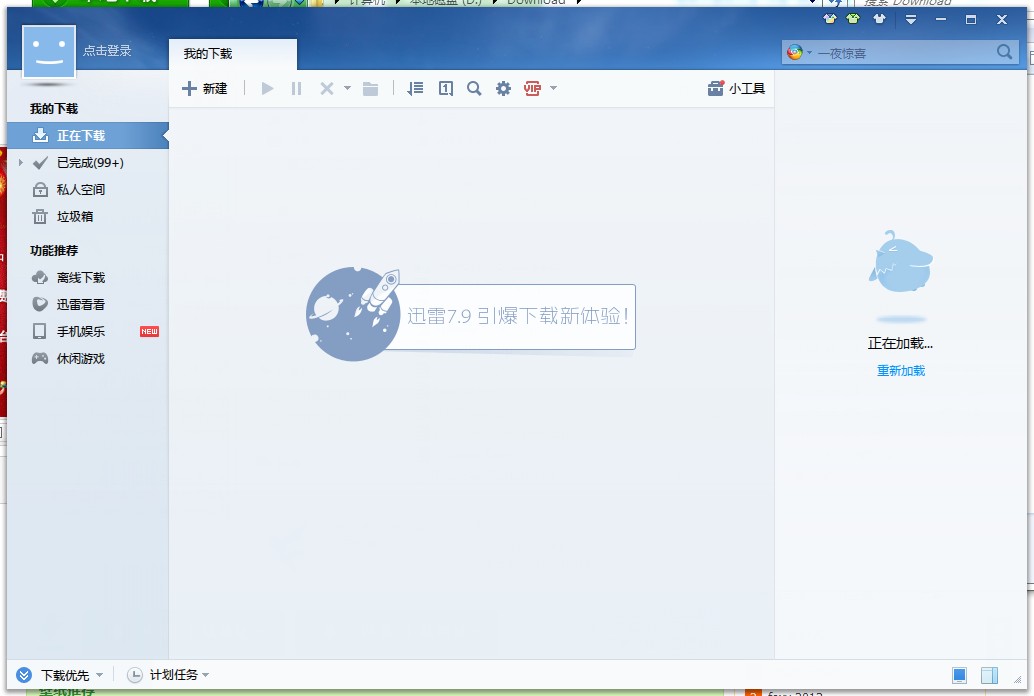Image resolution: width=1034 pixels, height=696 pixels.
Task: Open the 小工具 toolbox
Action: [x=736, y=88]
